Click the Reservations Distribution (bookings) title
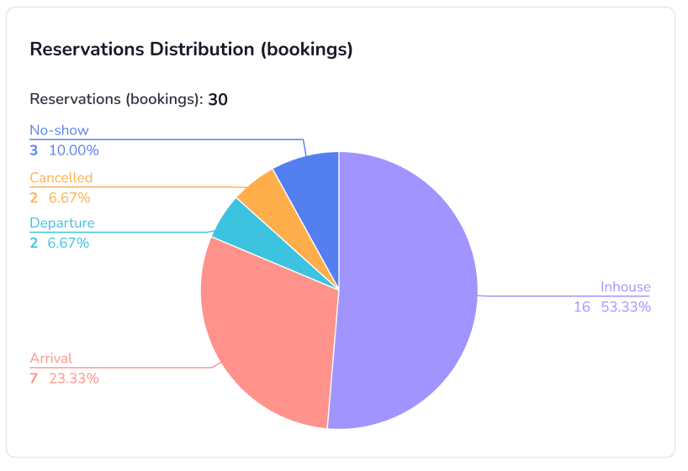This screenshot has height=471, width=688. [x=191, y=49]
